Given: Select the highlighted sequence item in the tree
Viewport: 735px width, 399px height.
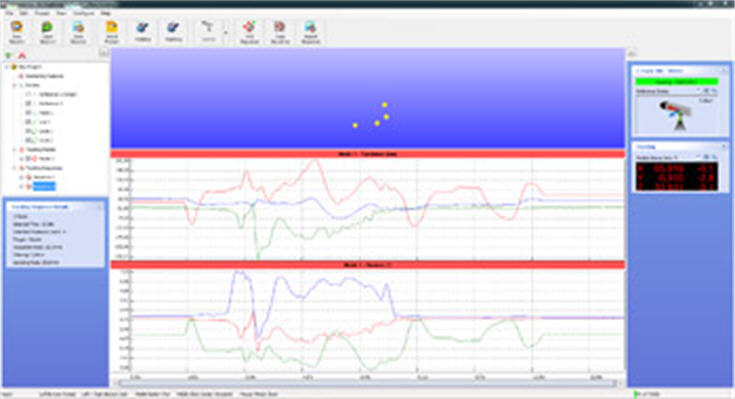Looking at the screenshot, I should 44,187.
